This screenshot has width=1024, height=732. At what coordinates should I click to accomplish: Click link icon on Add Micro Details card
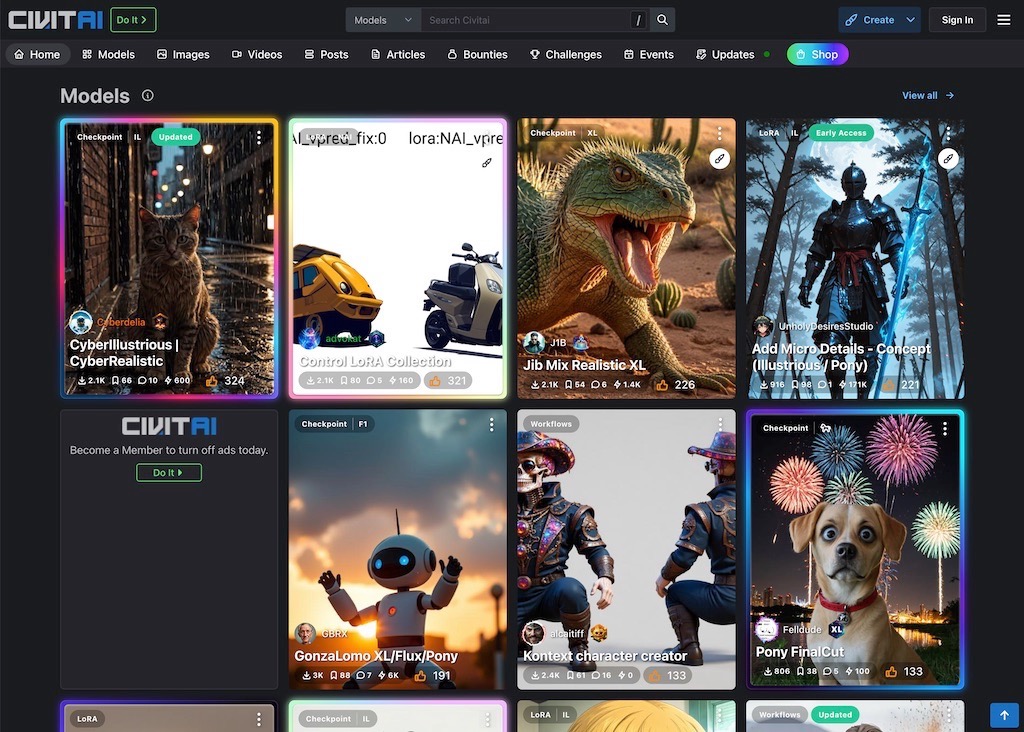948,158
